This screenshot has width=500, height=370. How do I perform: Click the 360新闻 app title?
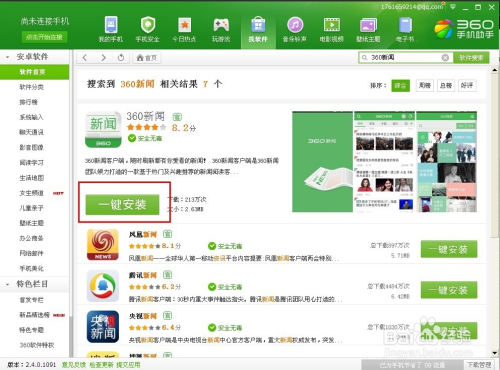pos(146,116)
